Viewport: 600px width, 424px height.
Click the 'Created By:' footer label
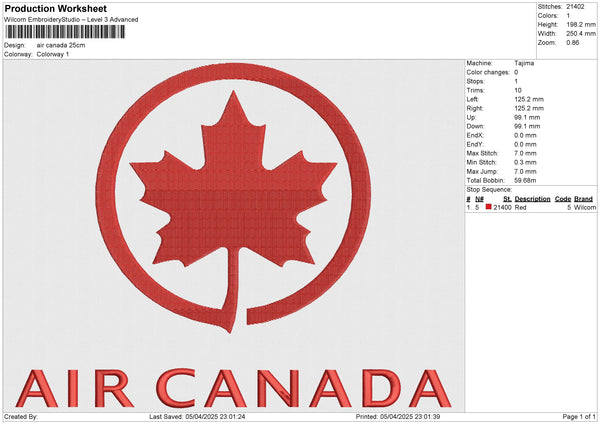[x=21, y=417]
